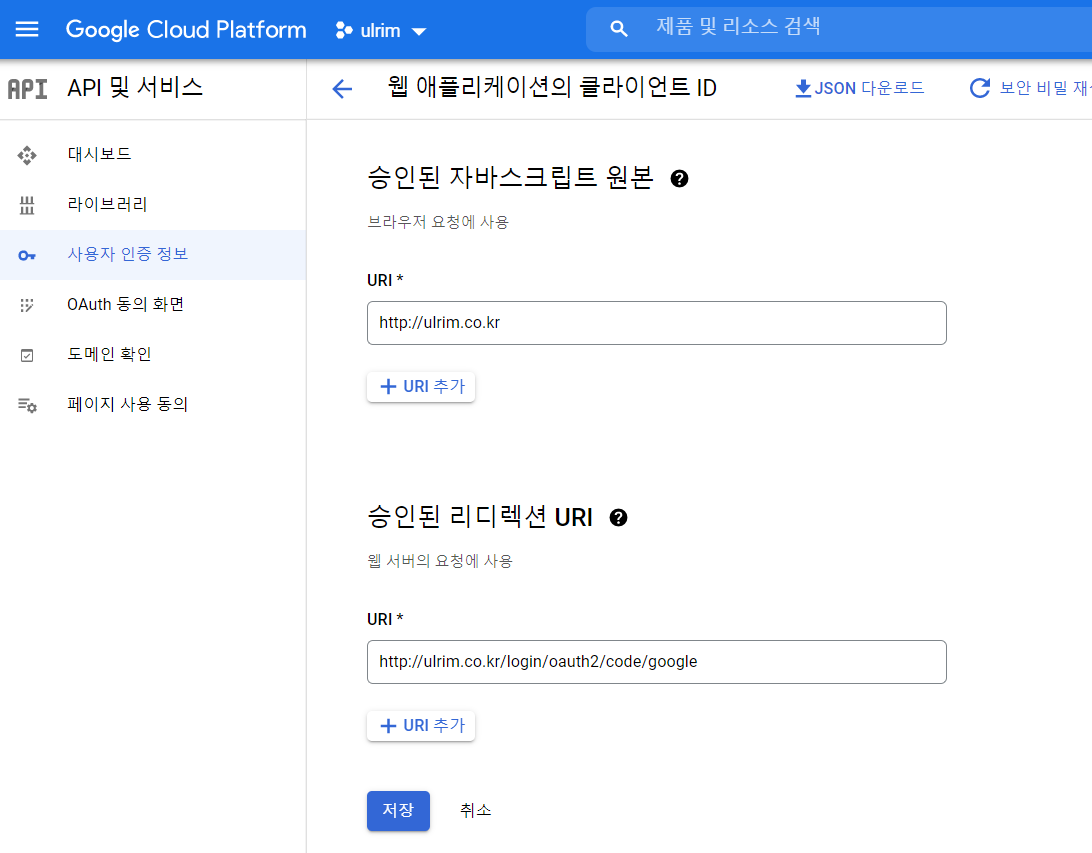This screenshot has width=1092, height=853.
Task: Open the 페이지 사용 동의 menu item
Action: point(153,405)
